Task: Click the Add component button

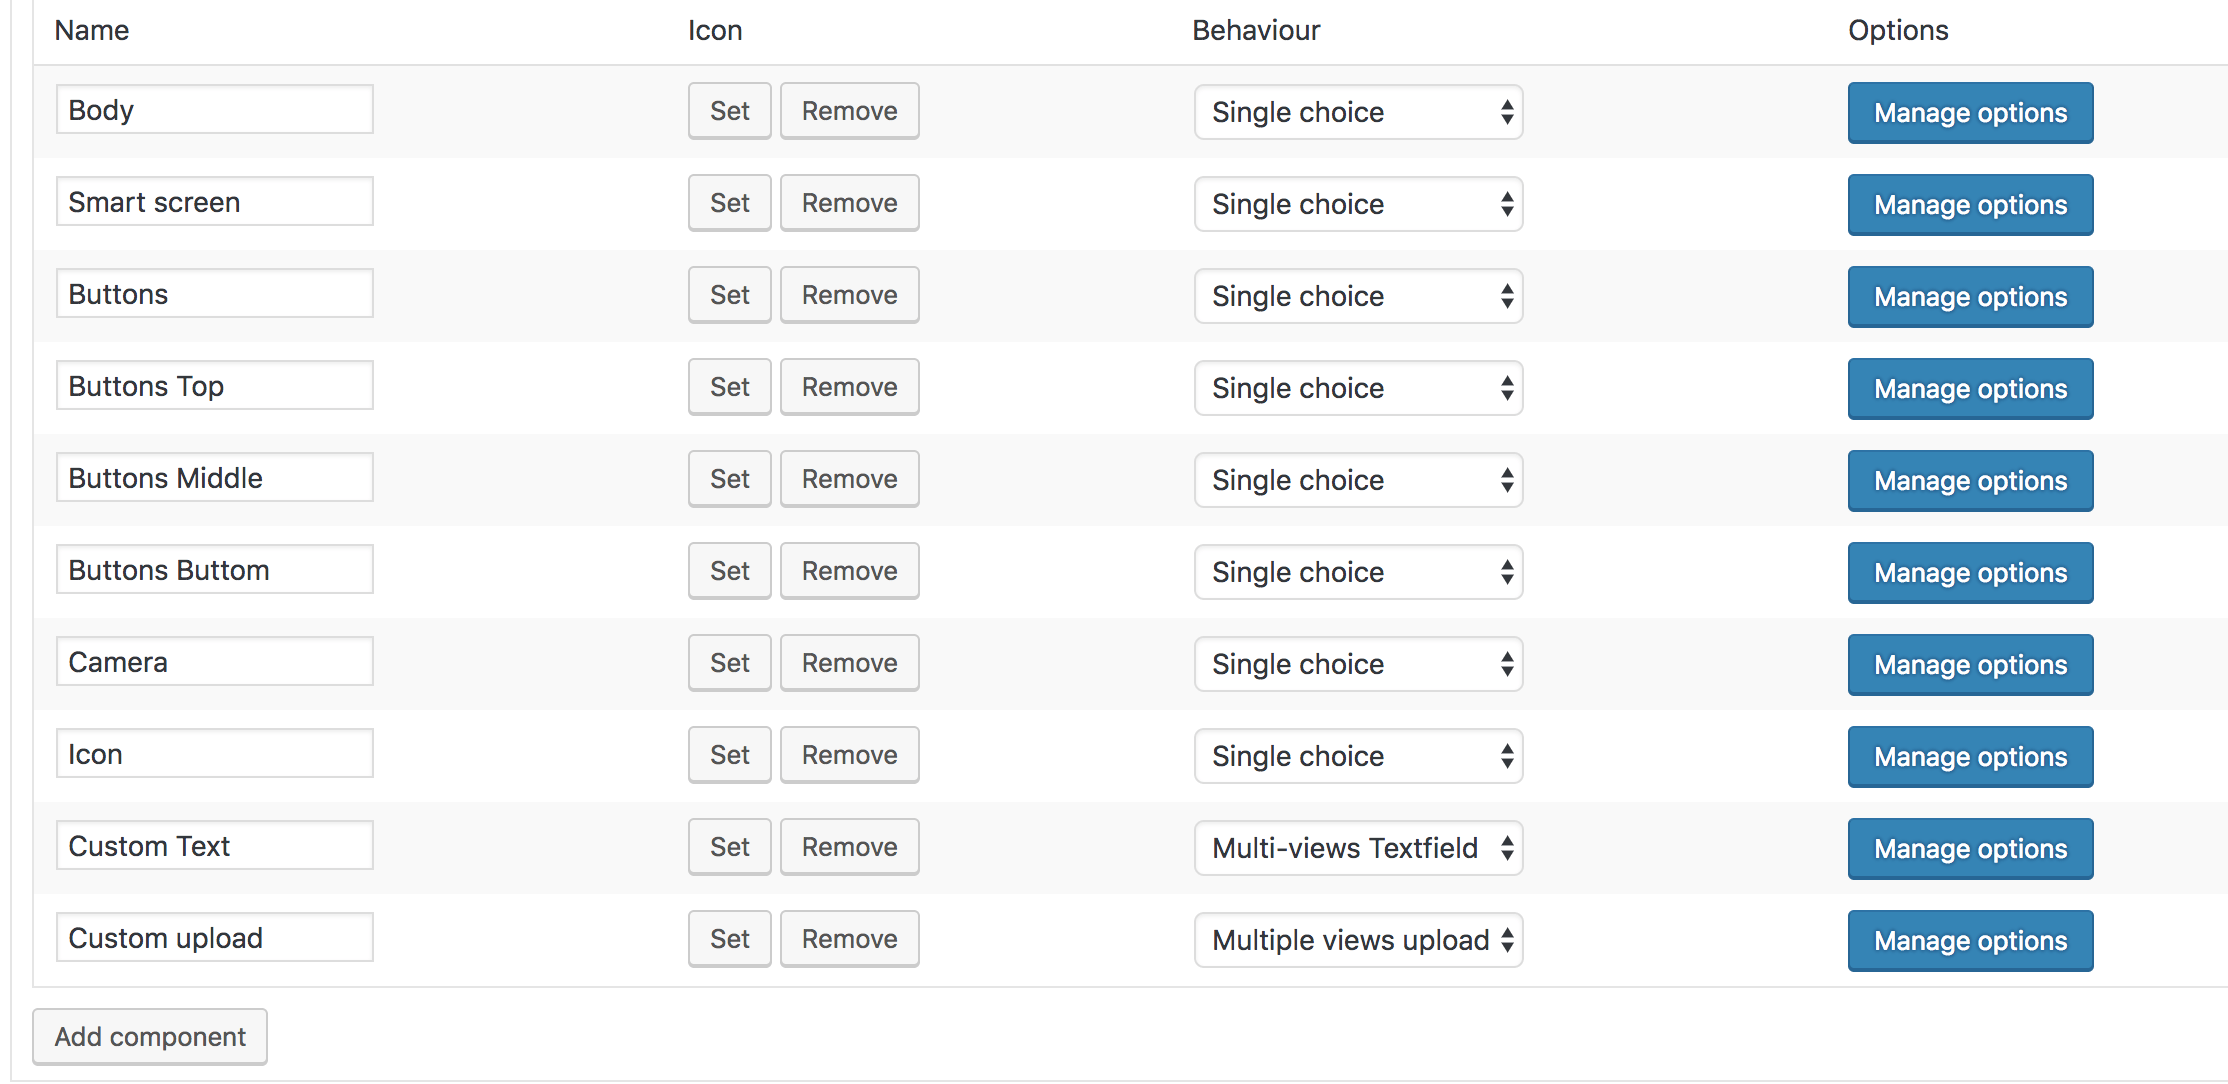Action: tap(150, 1037)
